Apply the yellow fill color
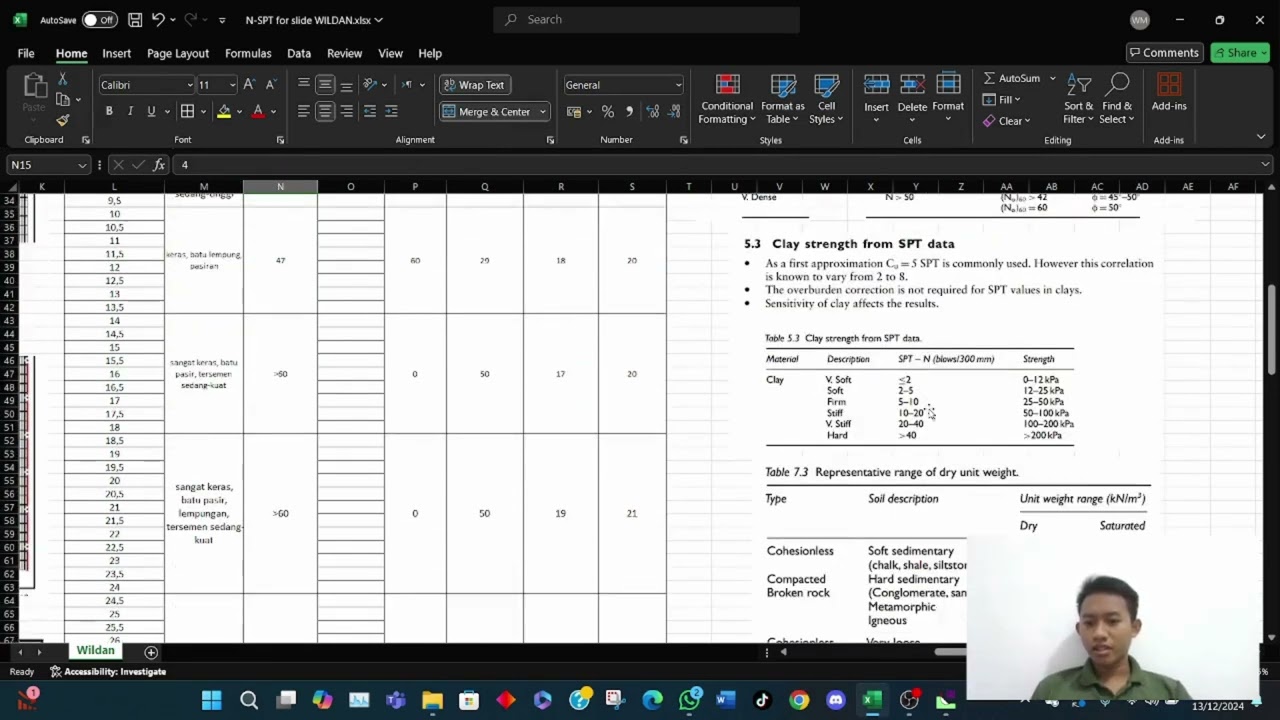1280x720 pixels. point(224,111)
